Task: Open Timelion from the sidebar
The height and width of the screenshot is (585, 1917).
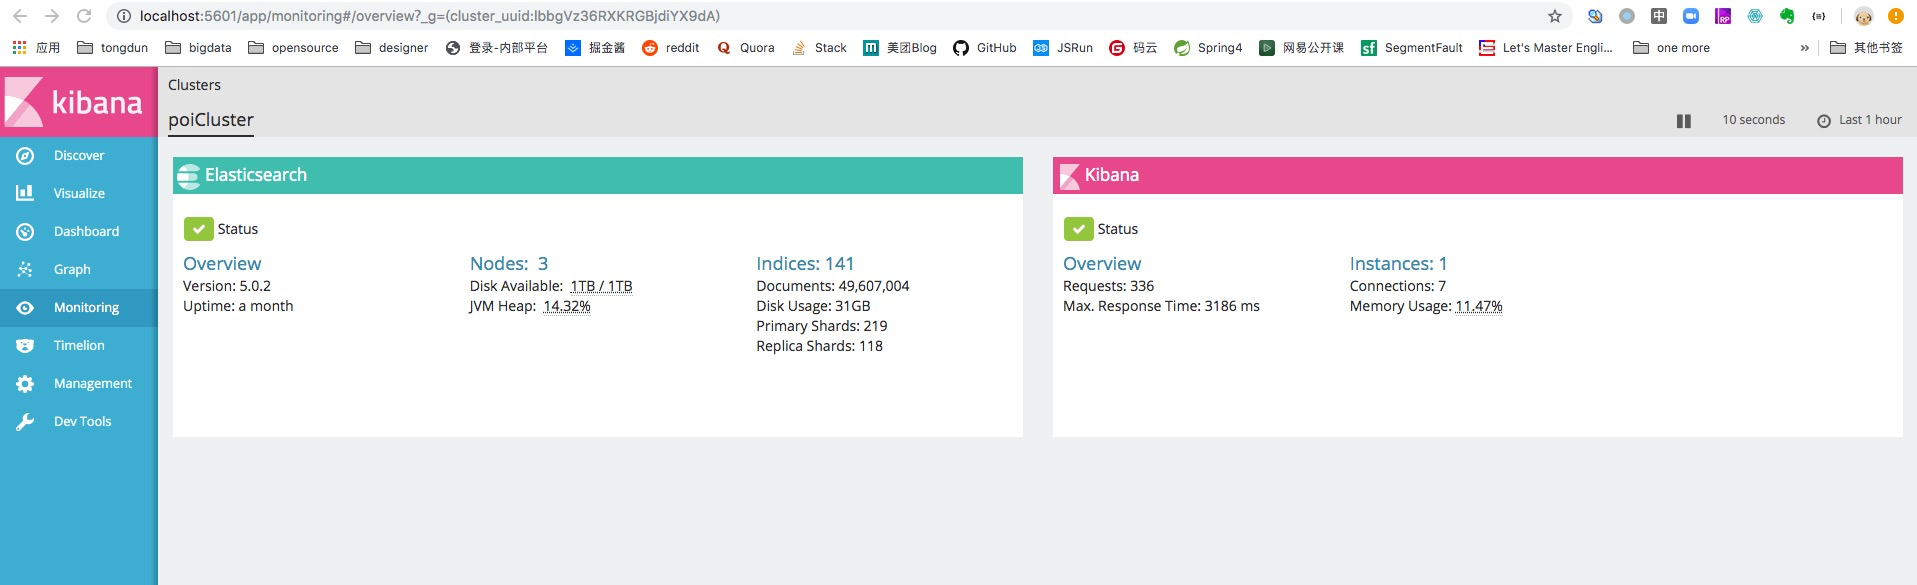Action: click(x=78, y=346)
